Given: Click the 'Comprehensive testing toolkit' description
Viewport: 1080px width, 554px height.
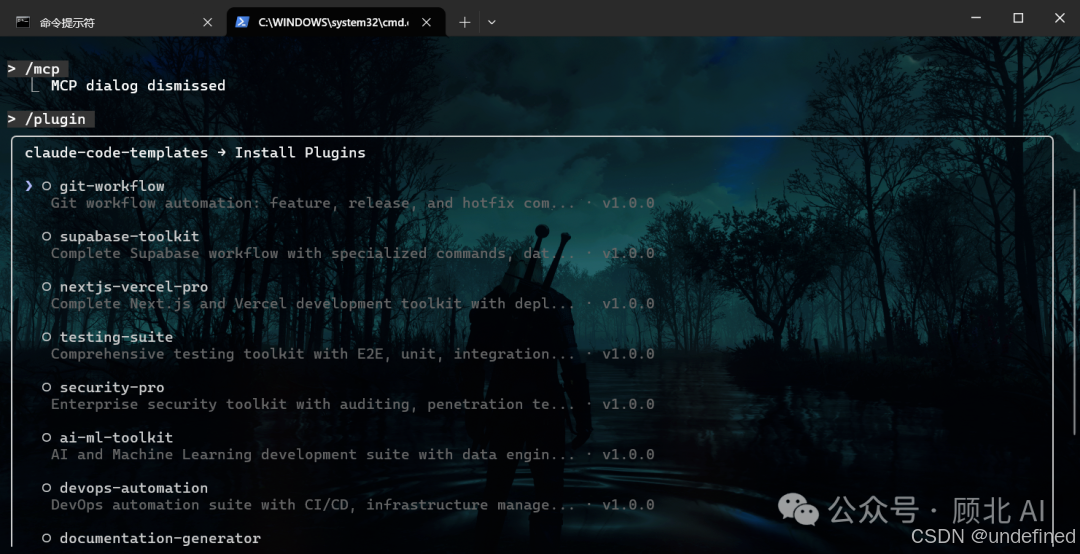Looking at the screenshot, I should [353, 354].
